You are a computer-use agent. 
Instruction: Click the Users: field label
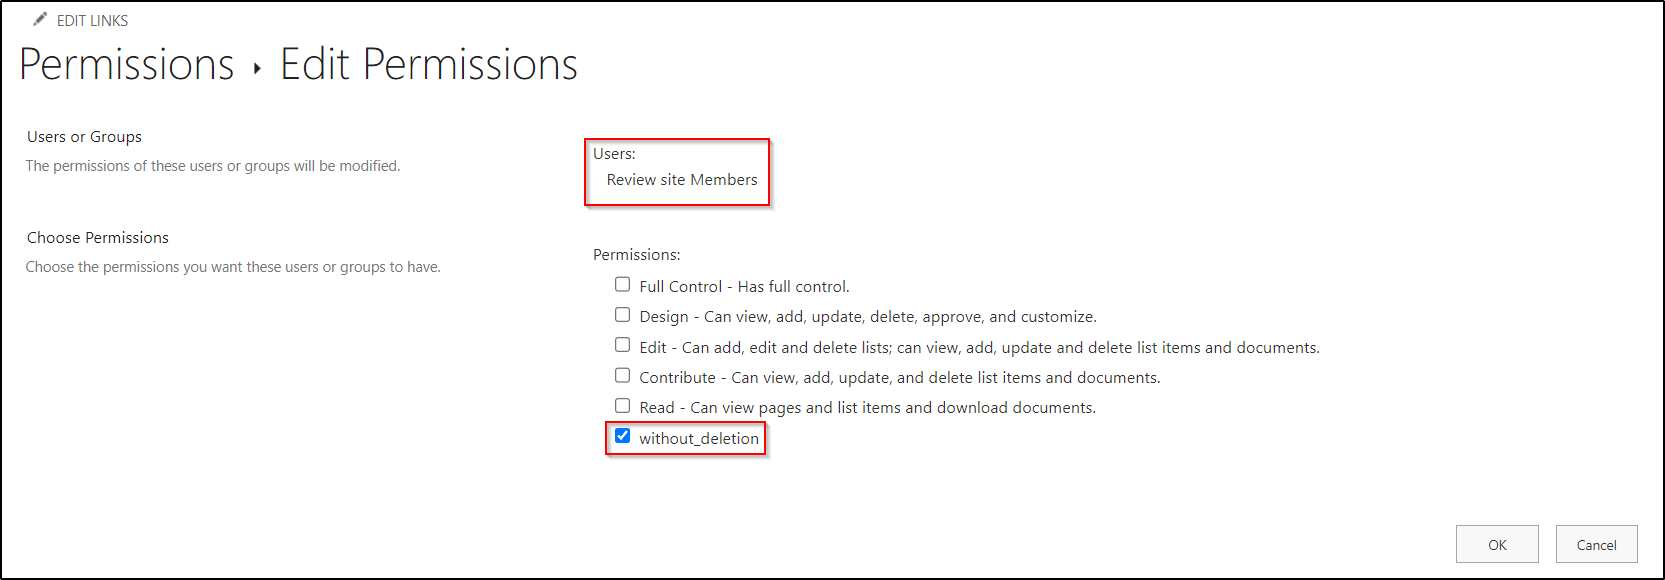[614, 153]
